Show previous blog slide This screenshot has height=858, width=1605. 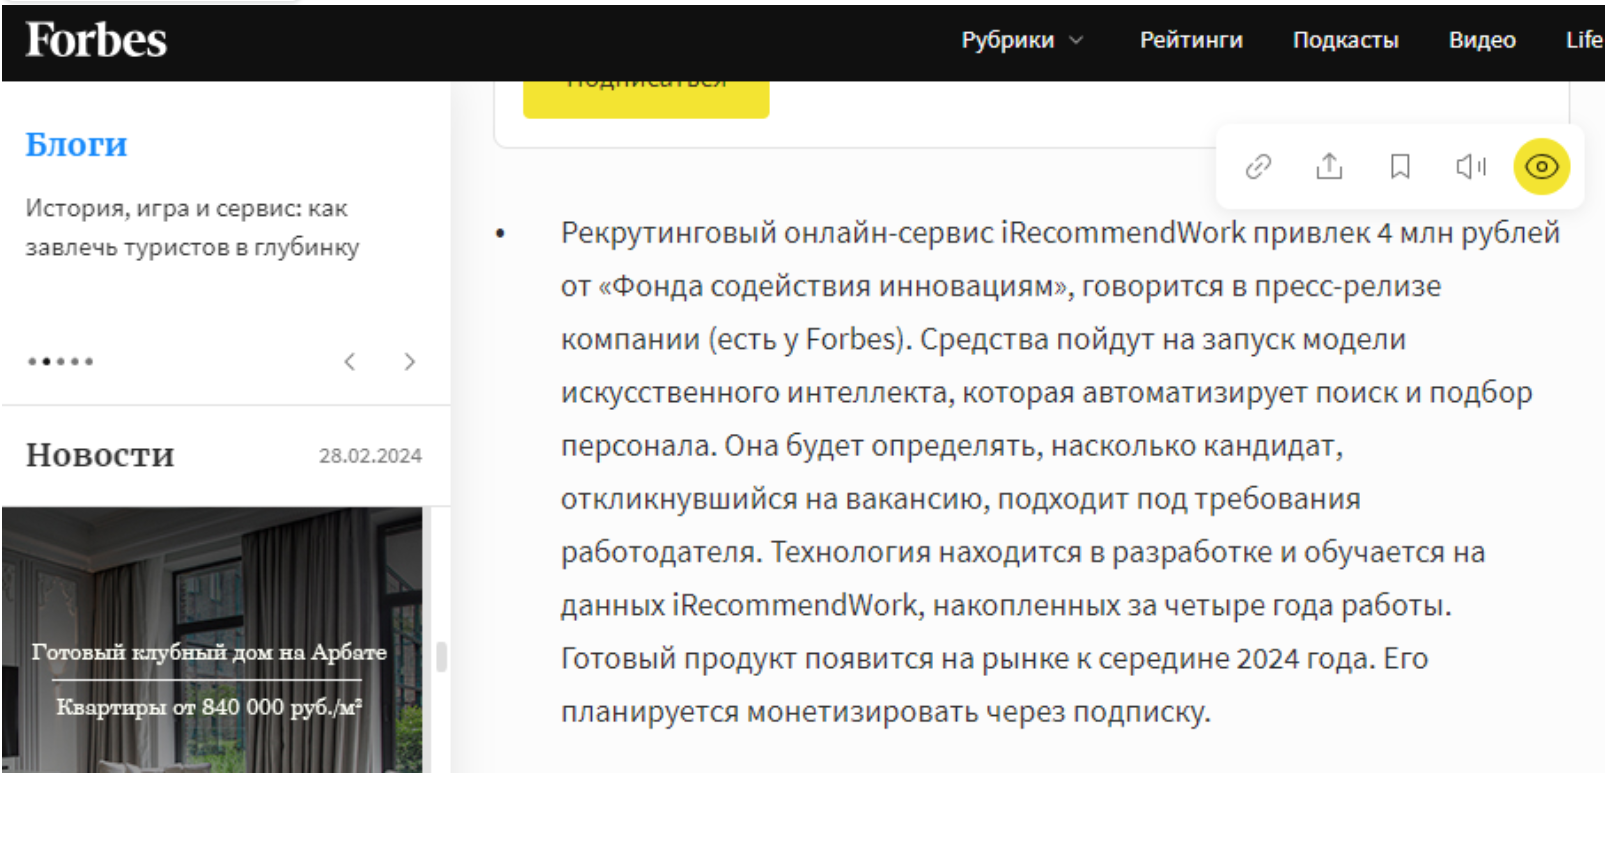(350, 362)
